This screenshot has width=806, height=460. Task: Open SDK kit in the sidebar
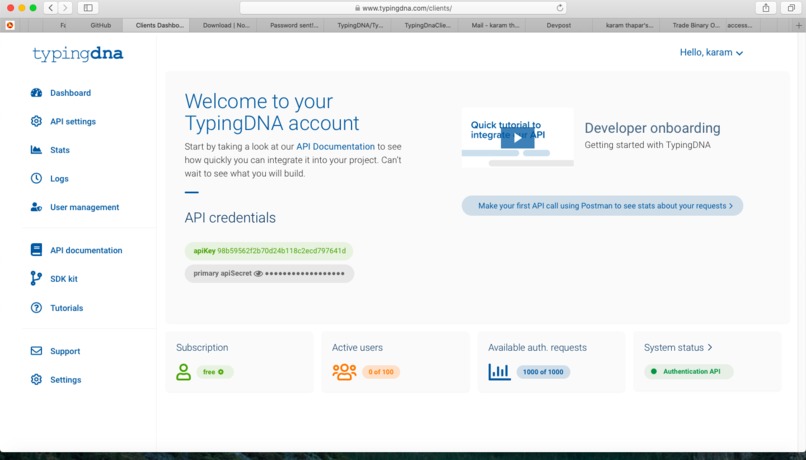coord(64,279)
